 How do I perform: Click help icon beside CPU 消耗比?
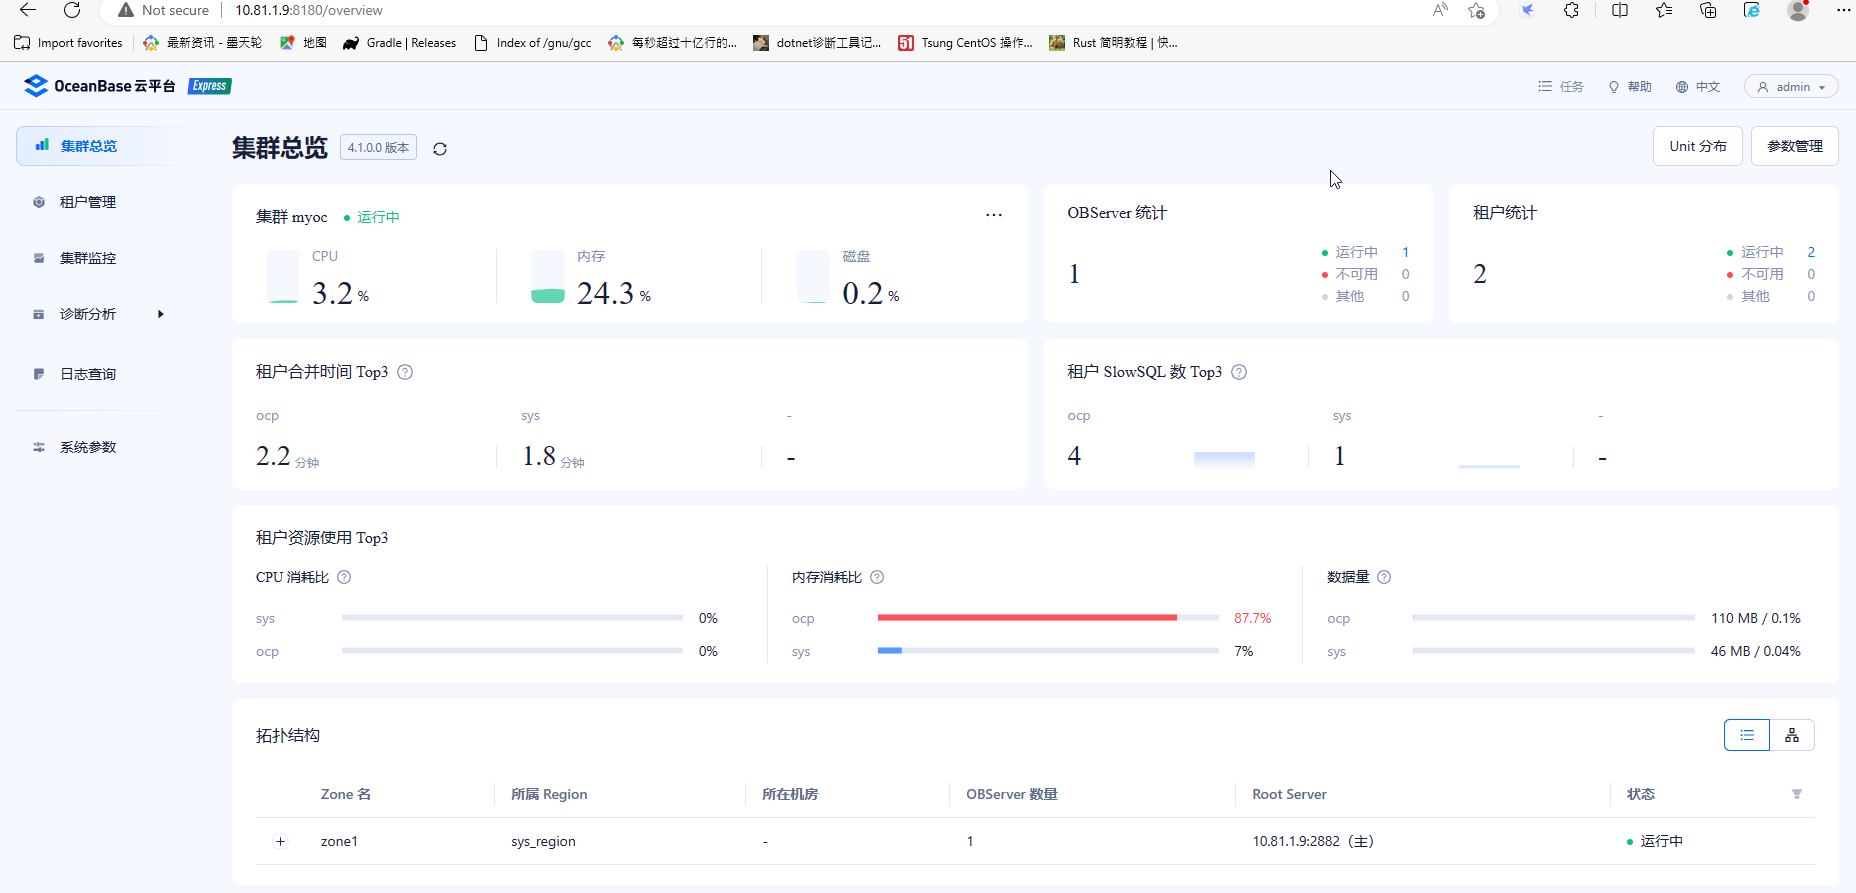coord(344,577)
